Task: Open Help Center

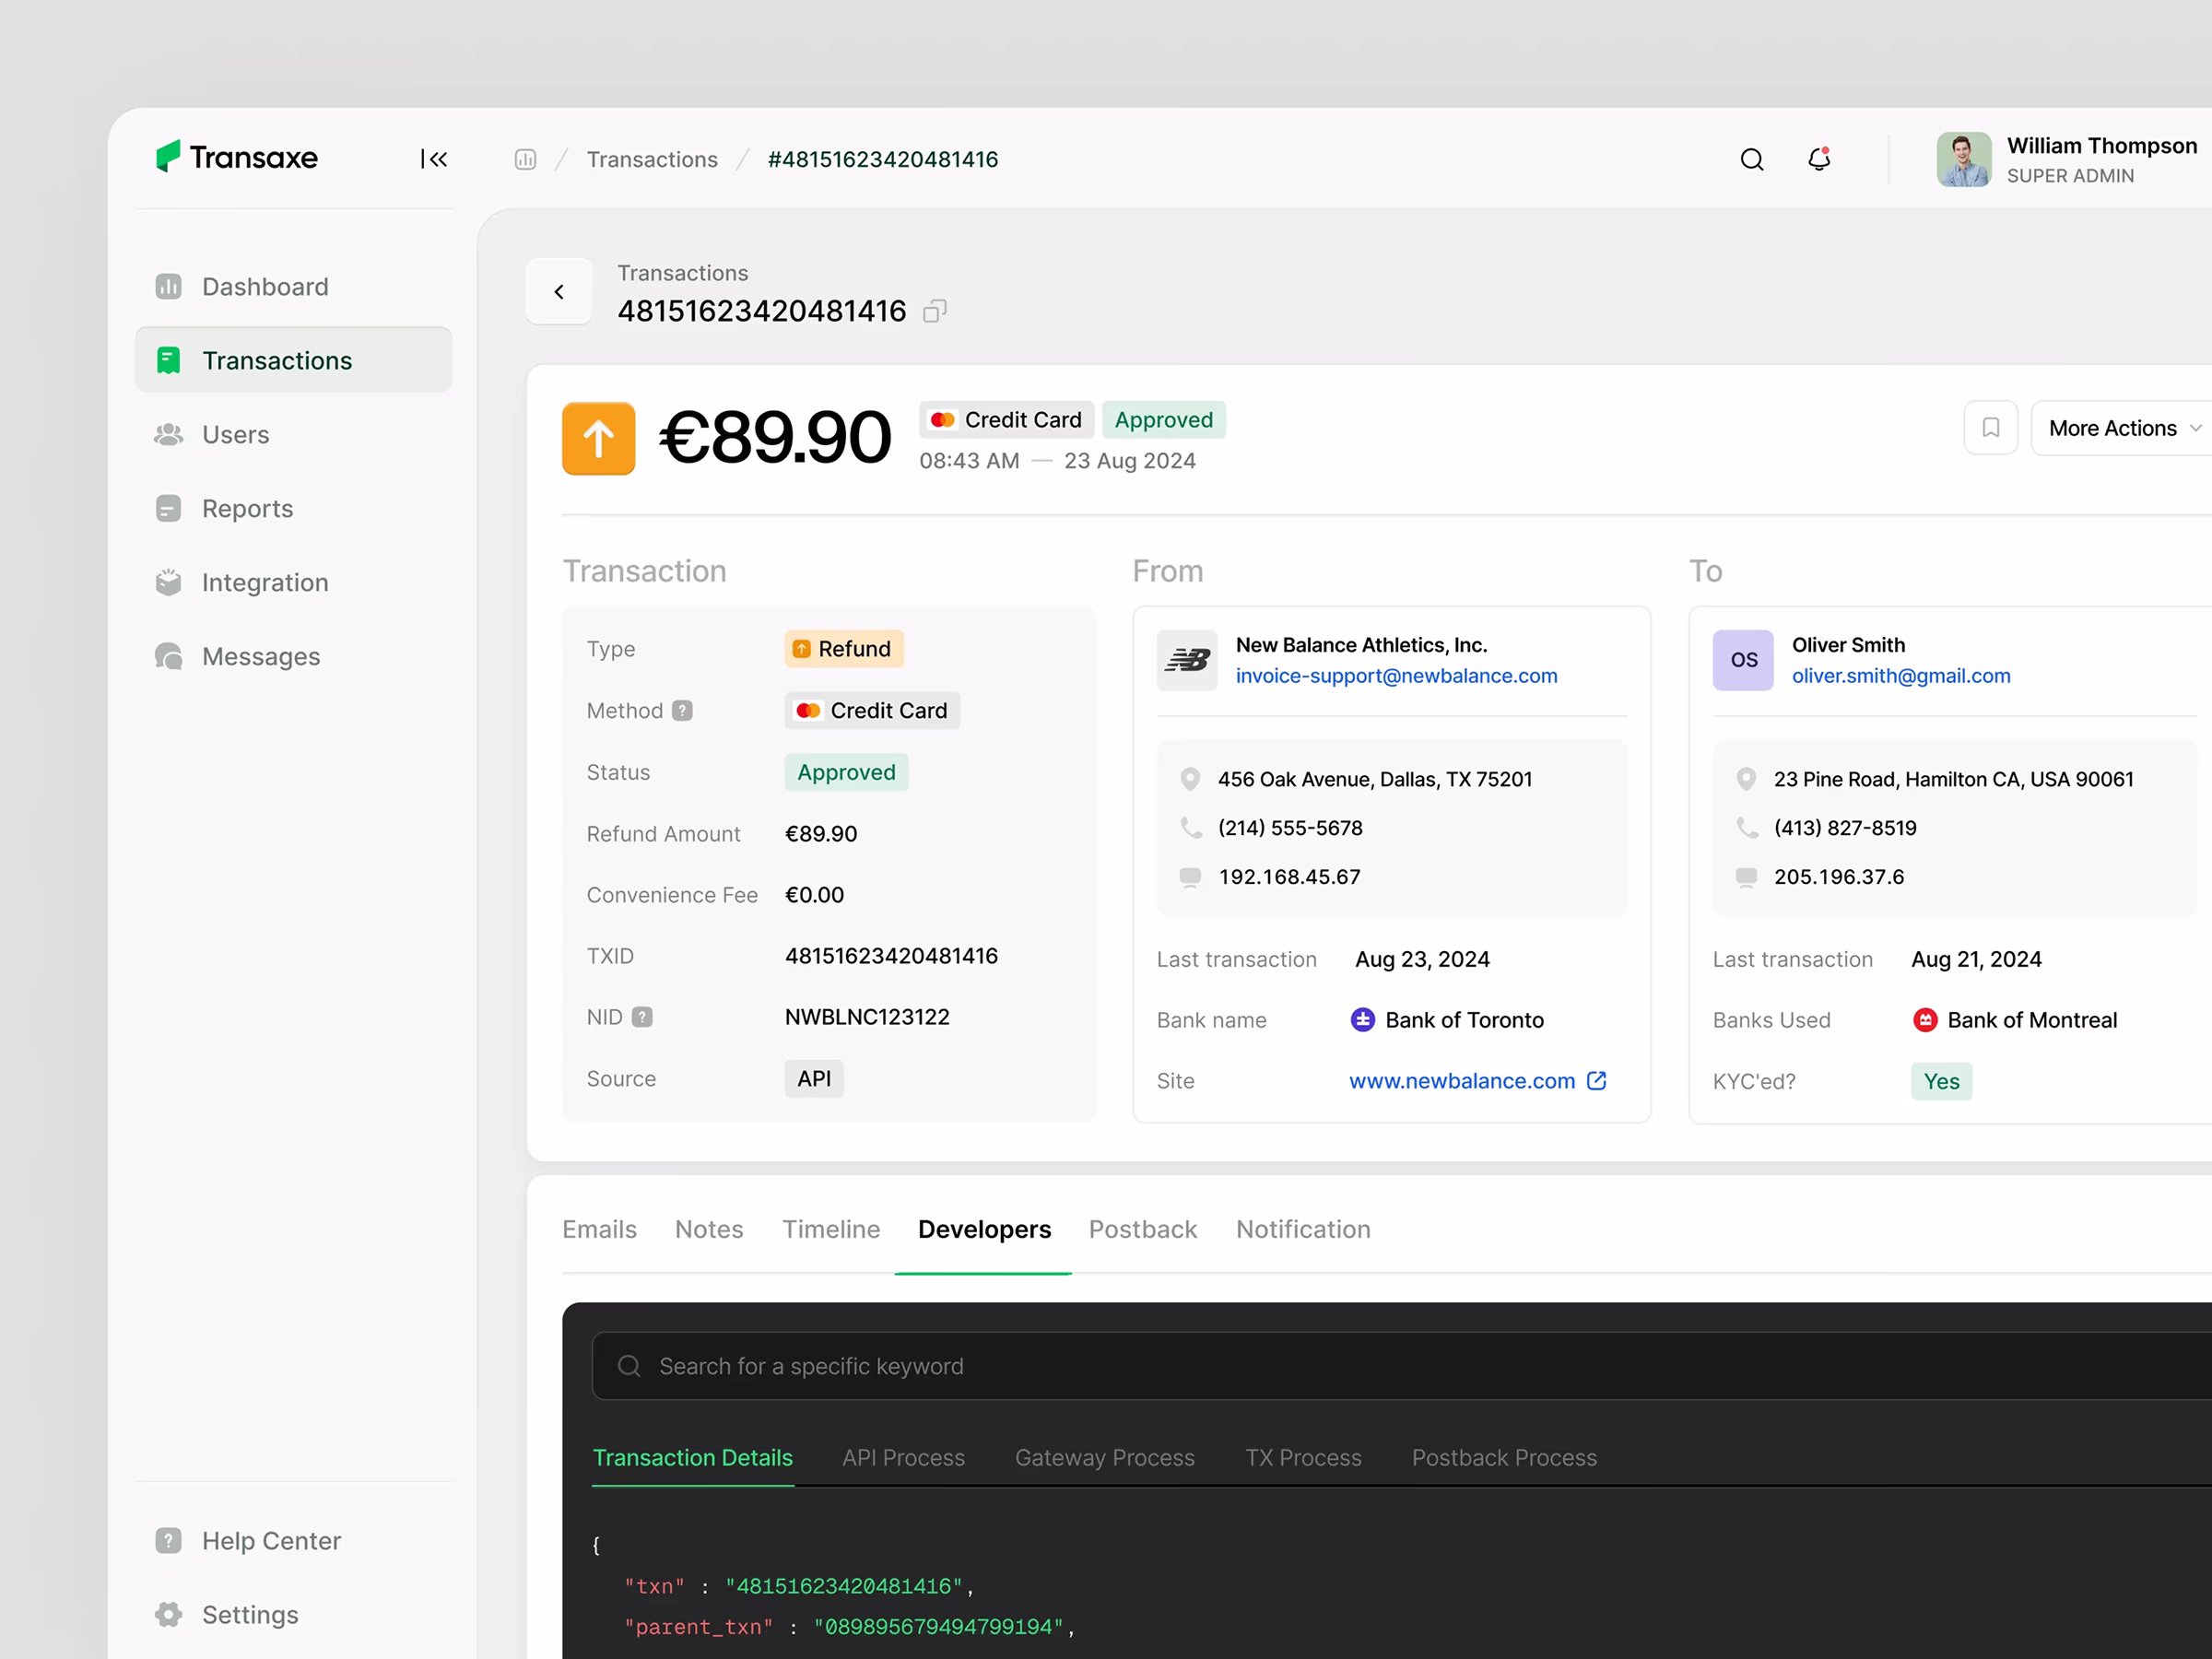Action: click(293, 1540)
